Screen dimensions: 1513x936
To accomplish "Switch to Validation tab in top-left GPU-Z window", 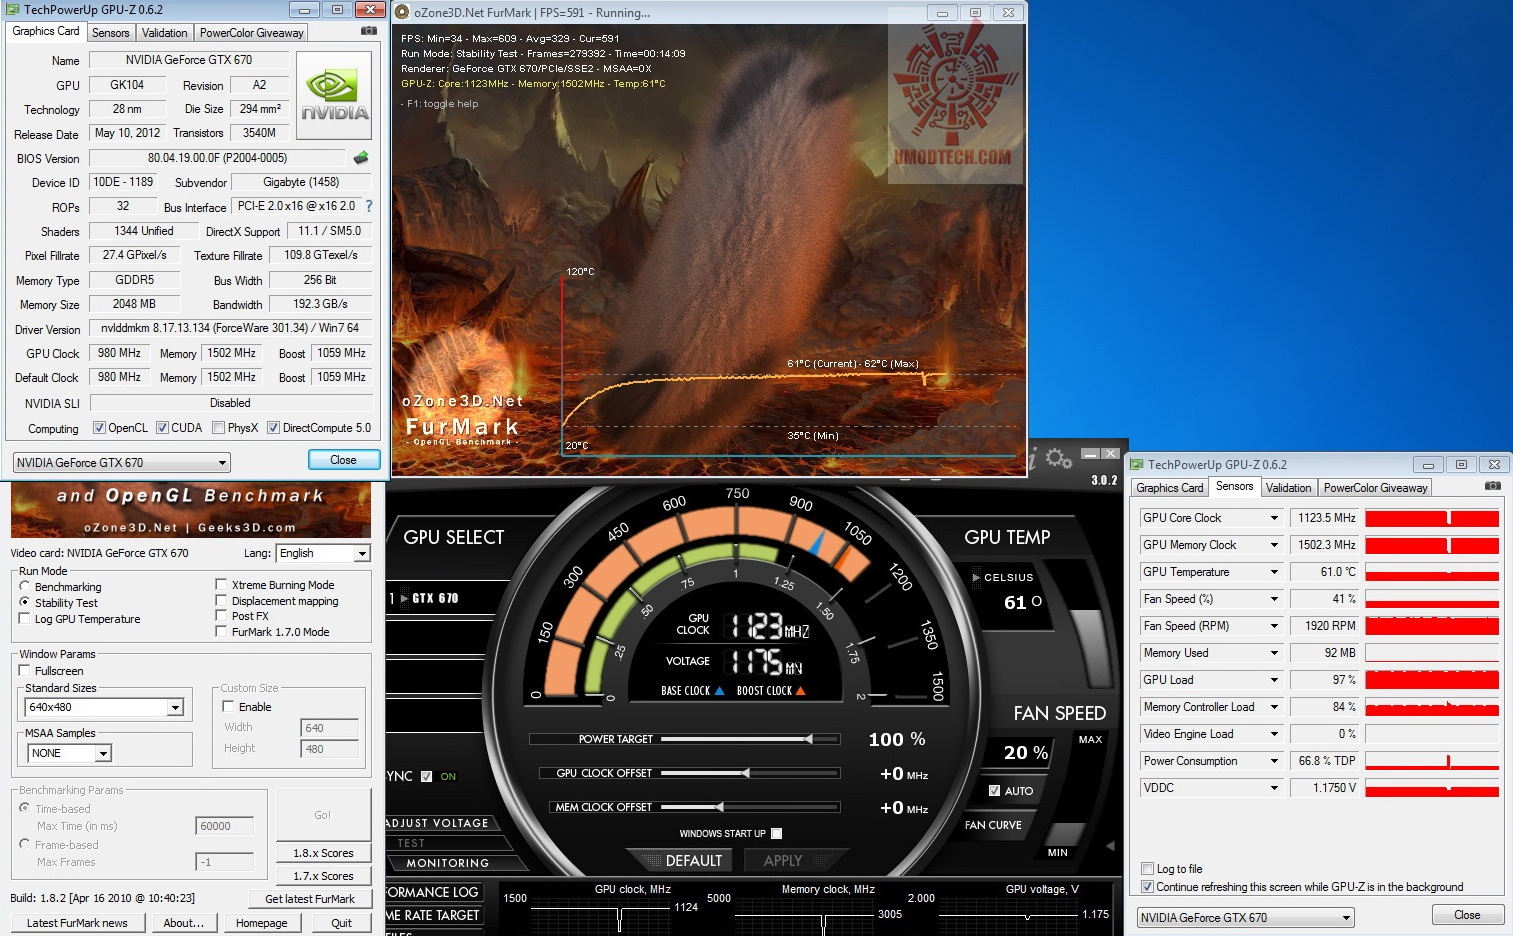I will tap(164, 33).
